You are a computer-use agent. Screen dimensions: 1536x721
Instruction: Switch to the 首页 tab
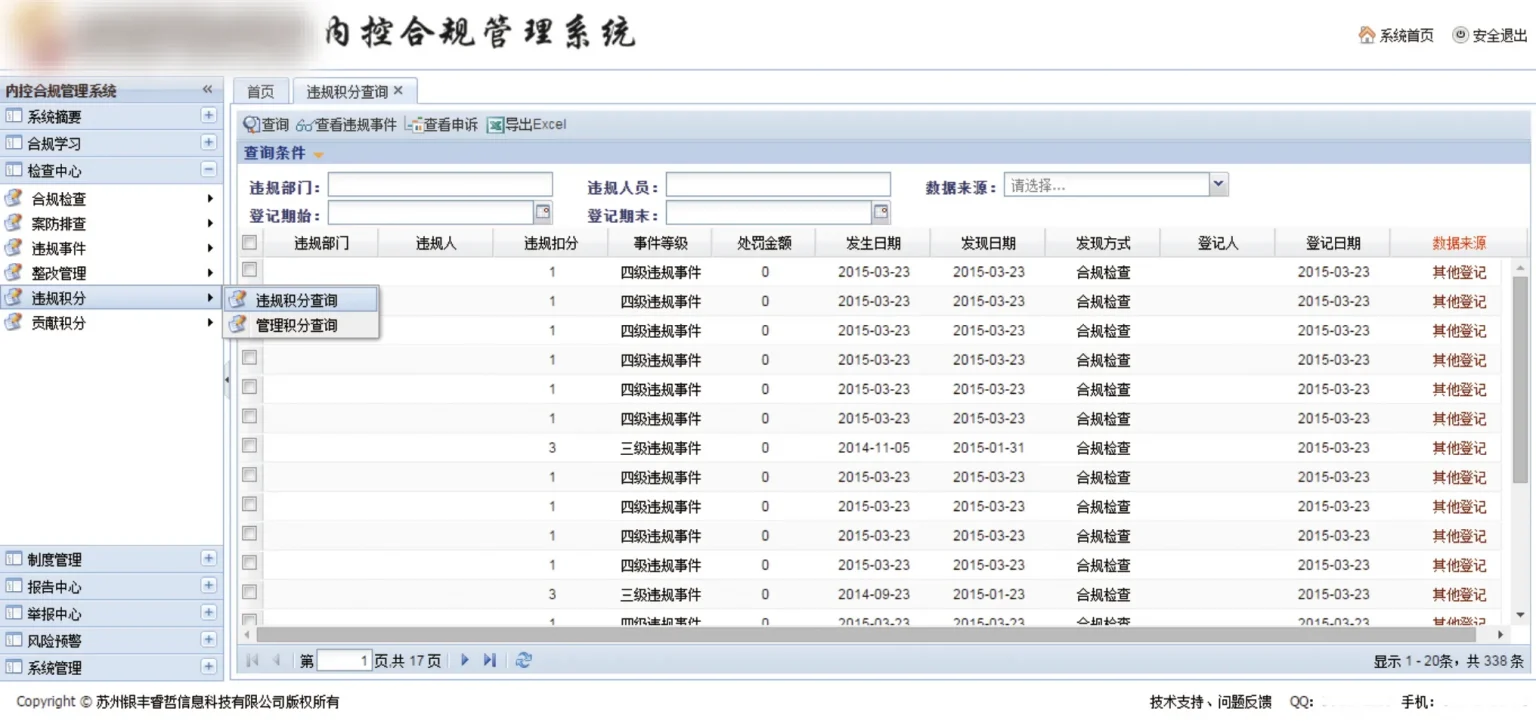[260, 91]
